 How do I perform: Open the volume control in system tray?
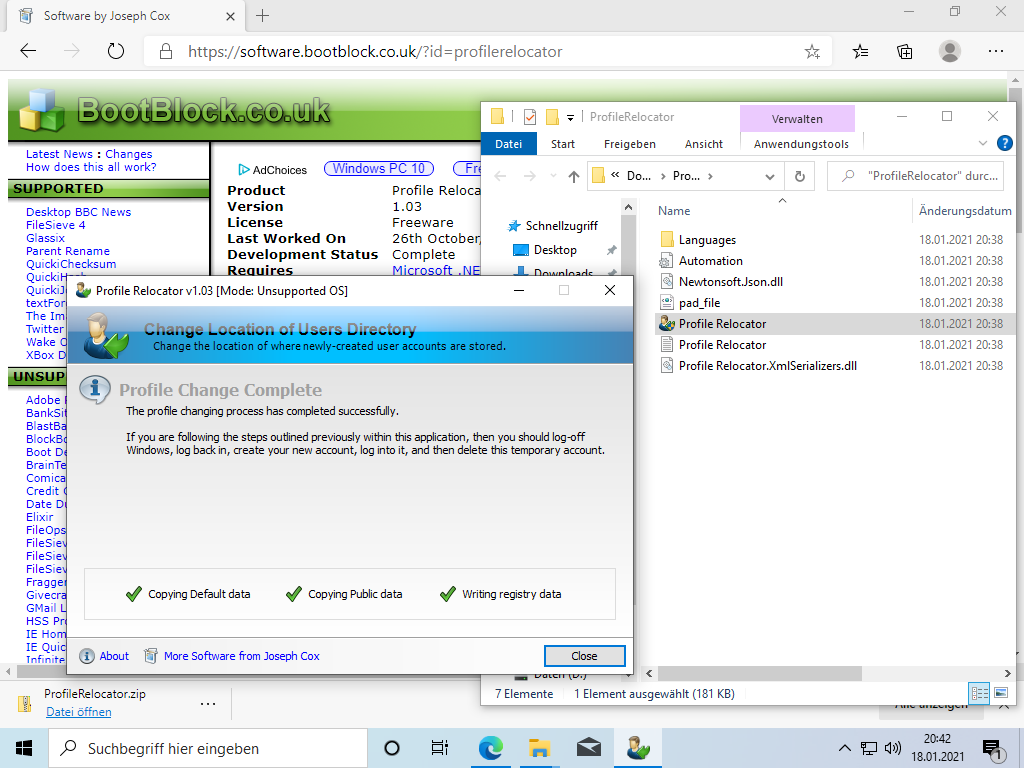click(x=893, y=748)
